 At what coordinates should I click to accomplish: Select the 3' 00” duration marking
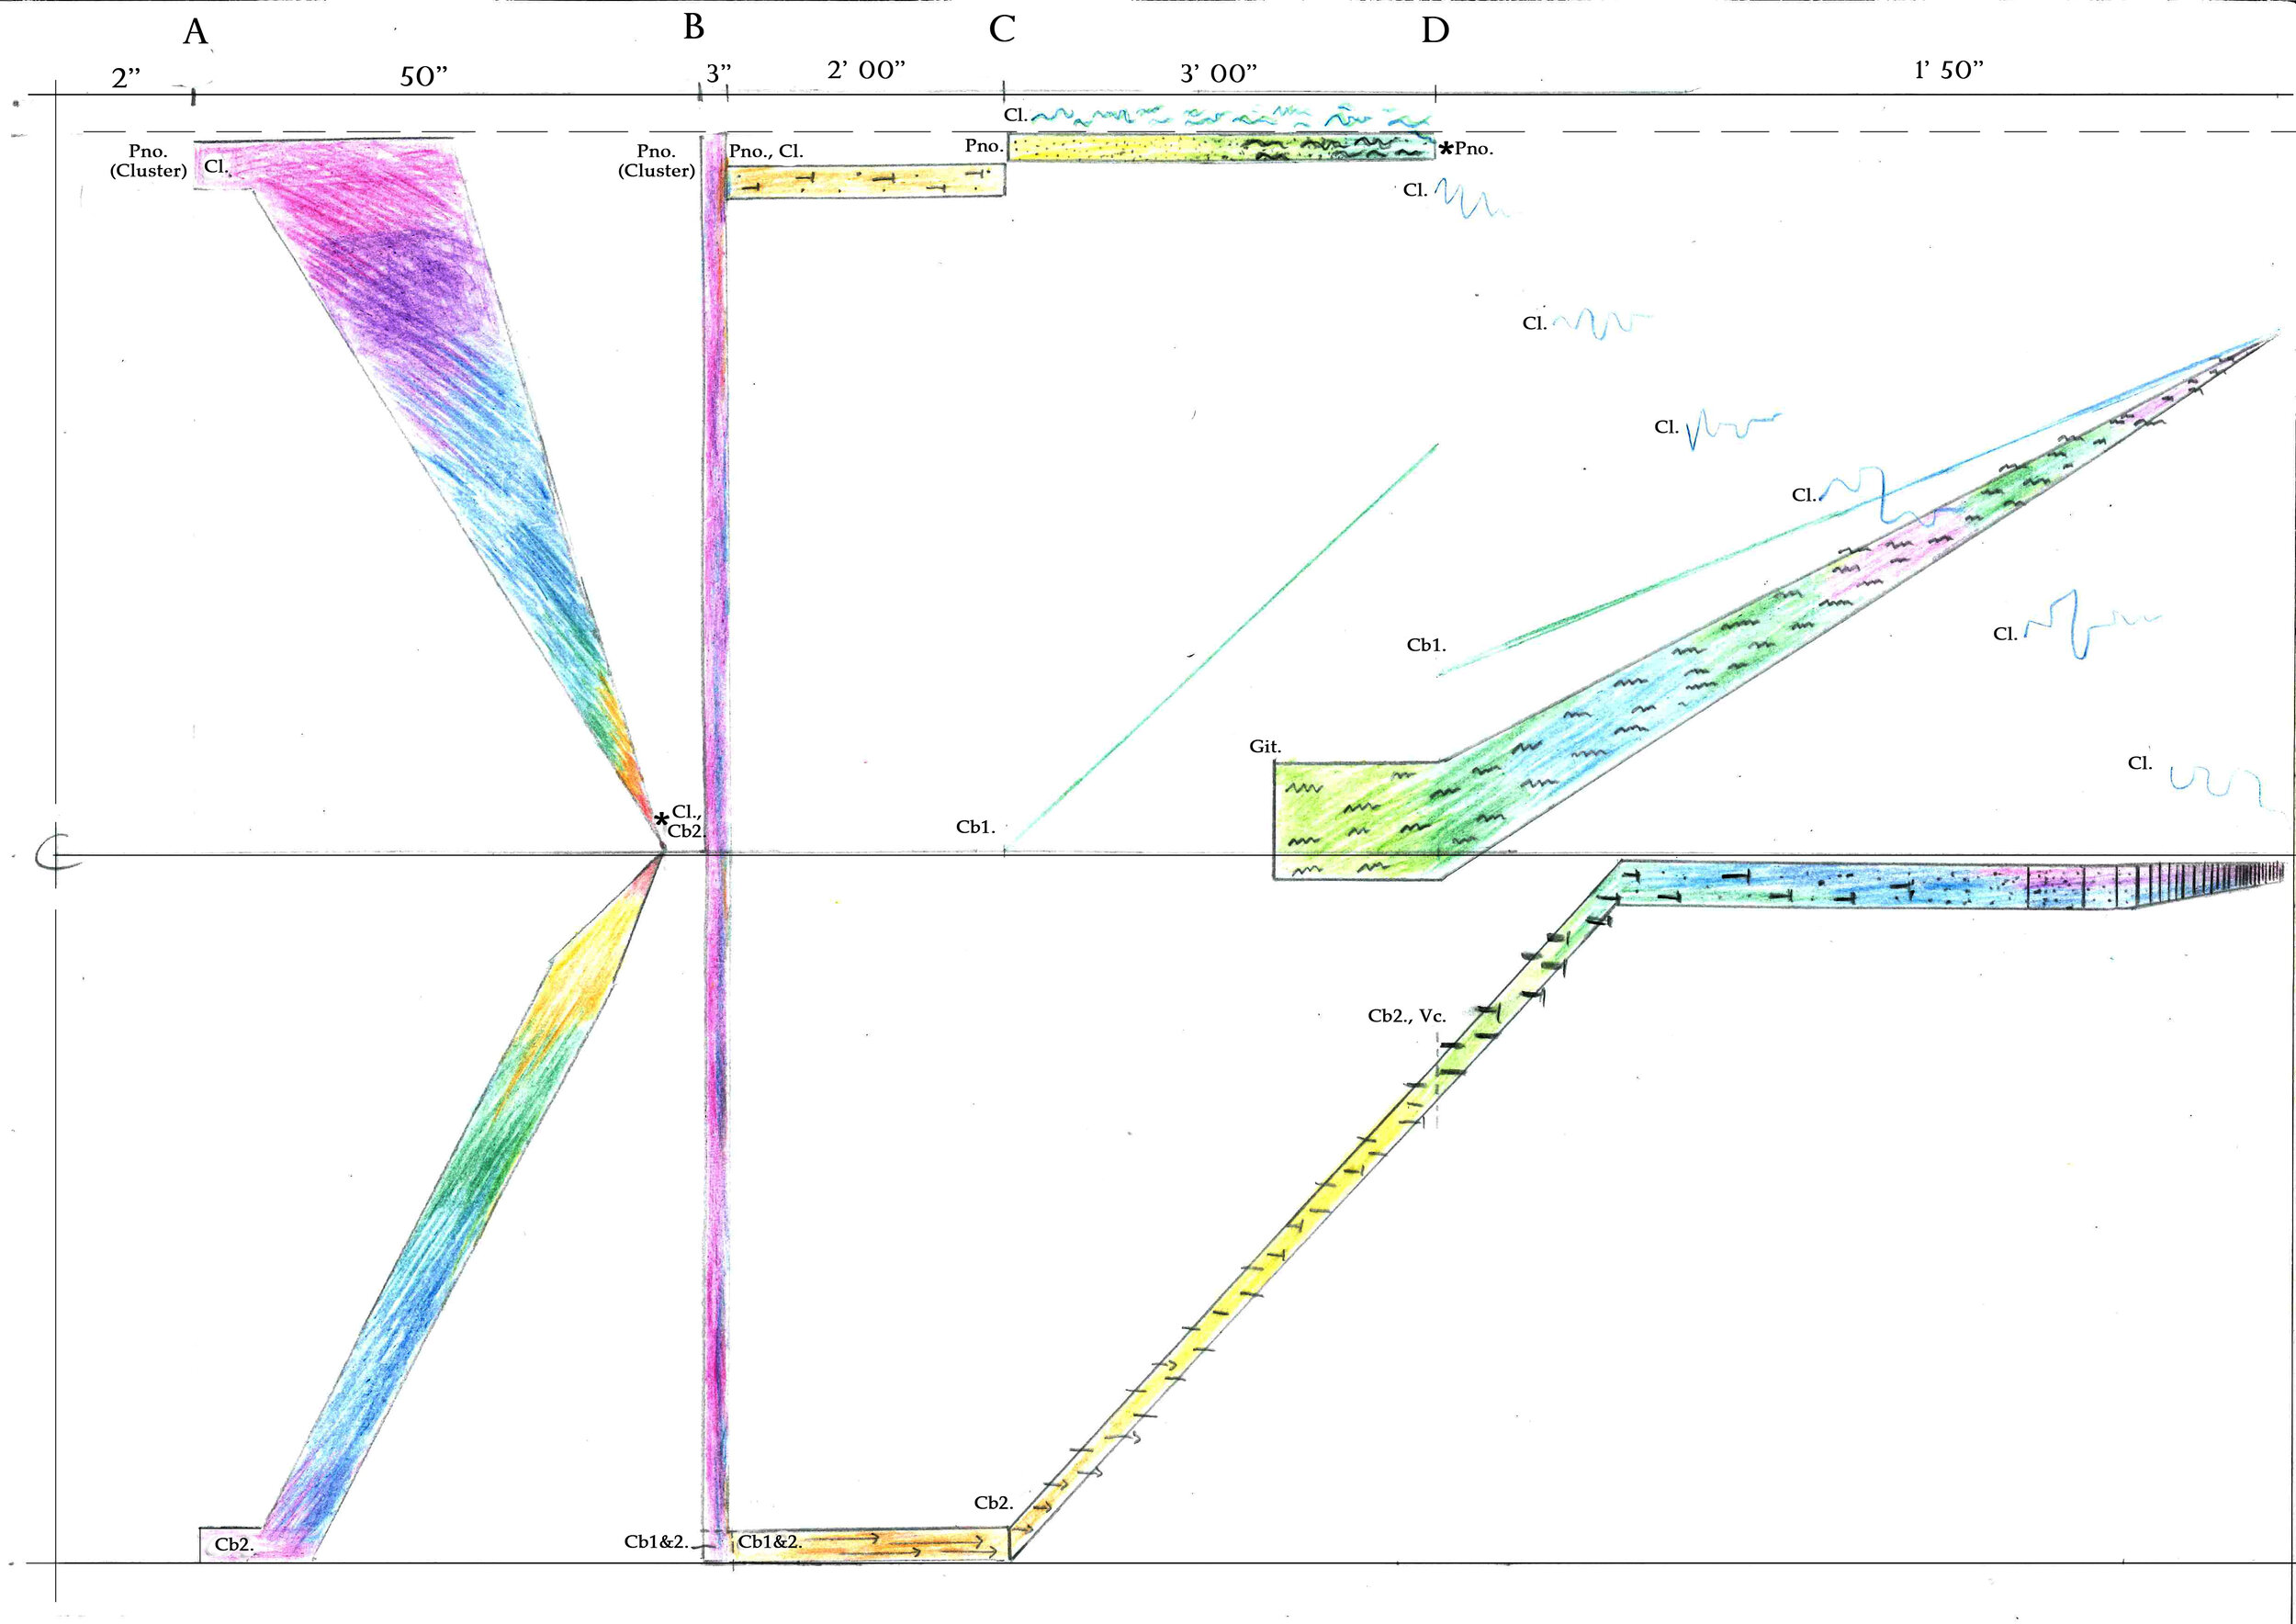click(x=1219, y=73)
